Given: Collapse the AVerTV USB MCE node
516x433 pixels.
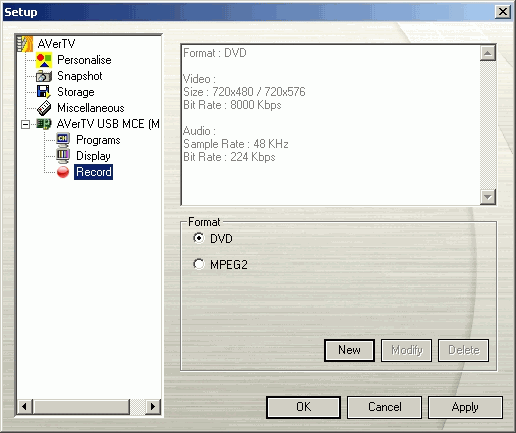Looking at the screenshot, I should point(25,124).
